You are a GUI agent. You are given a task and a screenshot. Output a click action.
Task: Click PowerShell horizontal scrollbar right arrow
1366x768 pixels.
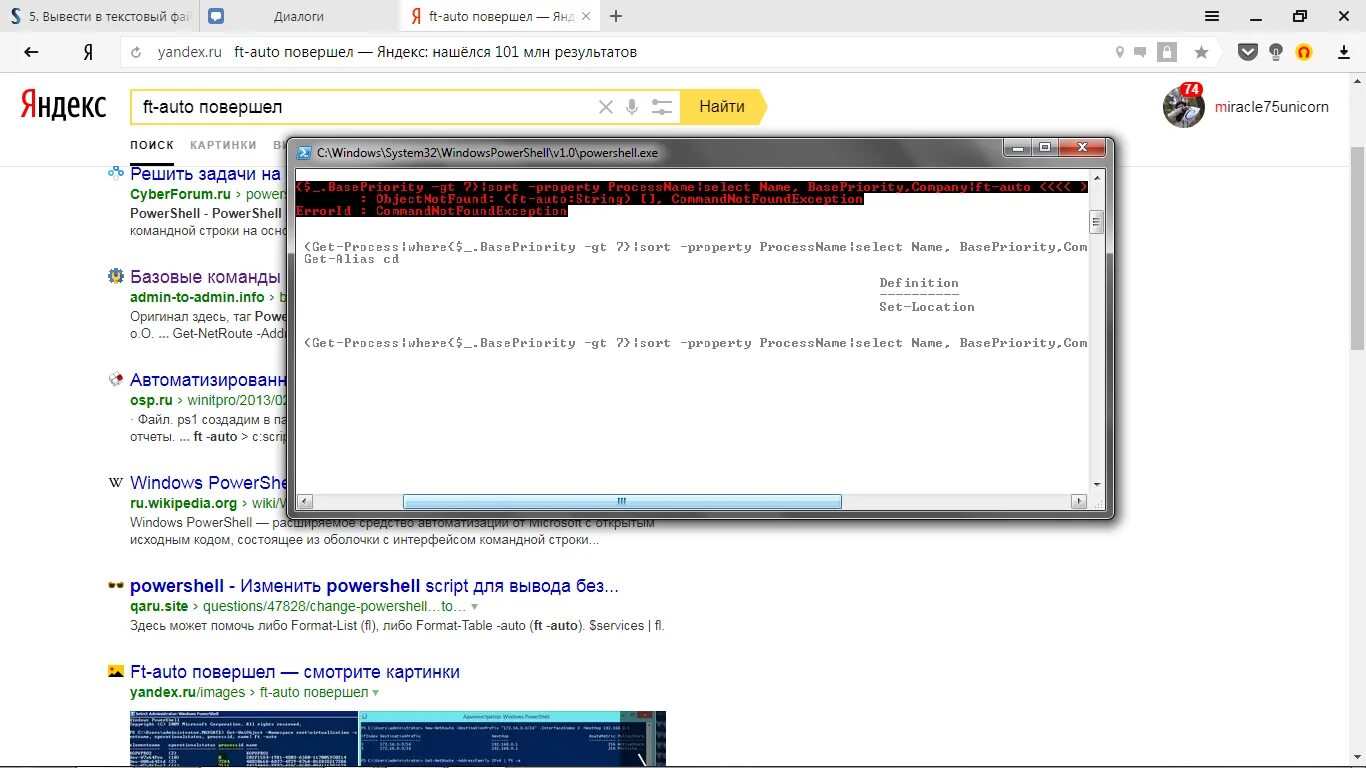click(1079, 501)
